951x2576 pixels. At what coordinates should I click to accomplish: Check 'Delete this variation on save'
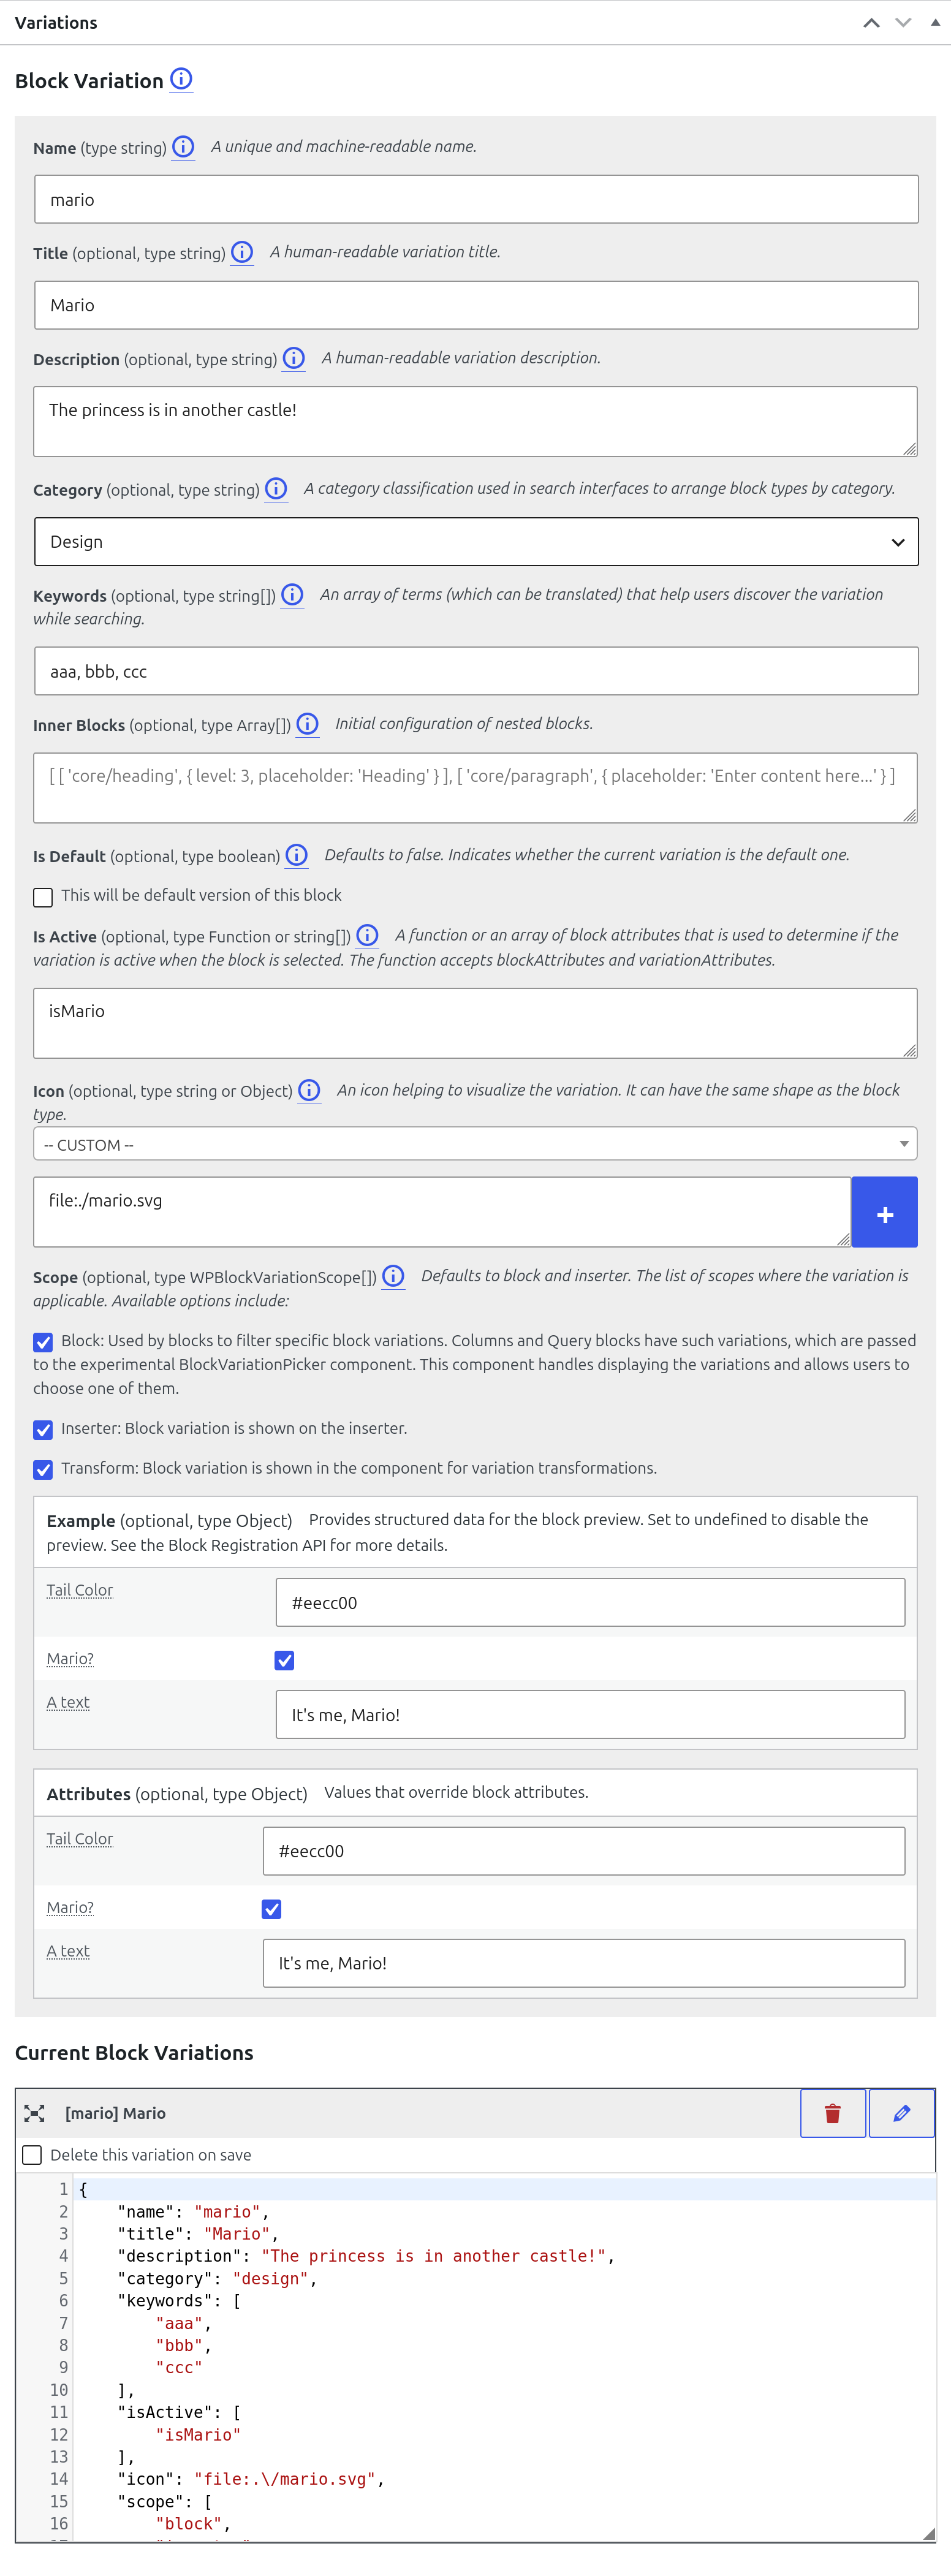pos(32,2155)
